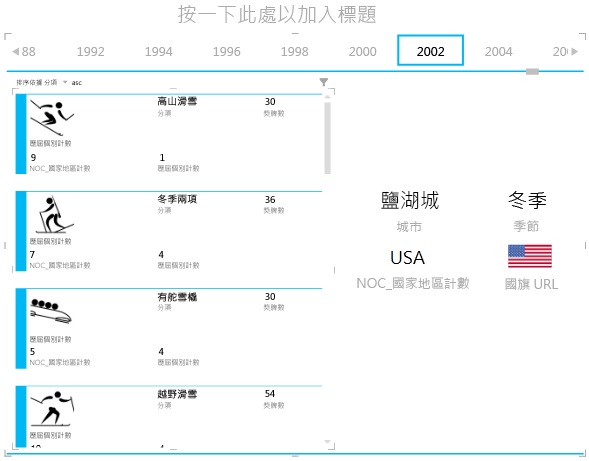Click the 國旗 URL label

click(x=531, y=284)
